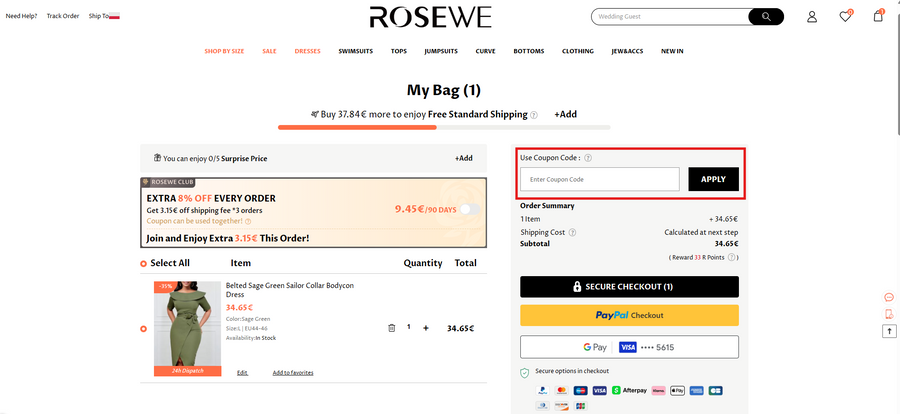This screenshot has height=414, width=900.
Task: Click the scroll-to-top arrow button
Action: pos(889,331)
